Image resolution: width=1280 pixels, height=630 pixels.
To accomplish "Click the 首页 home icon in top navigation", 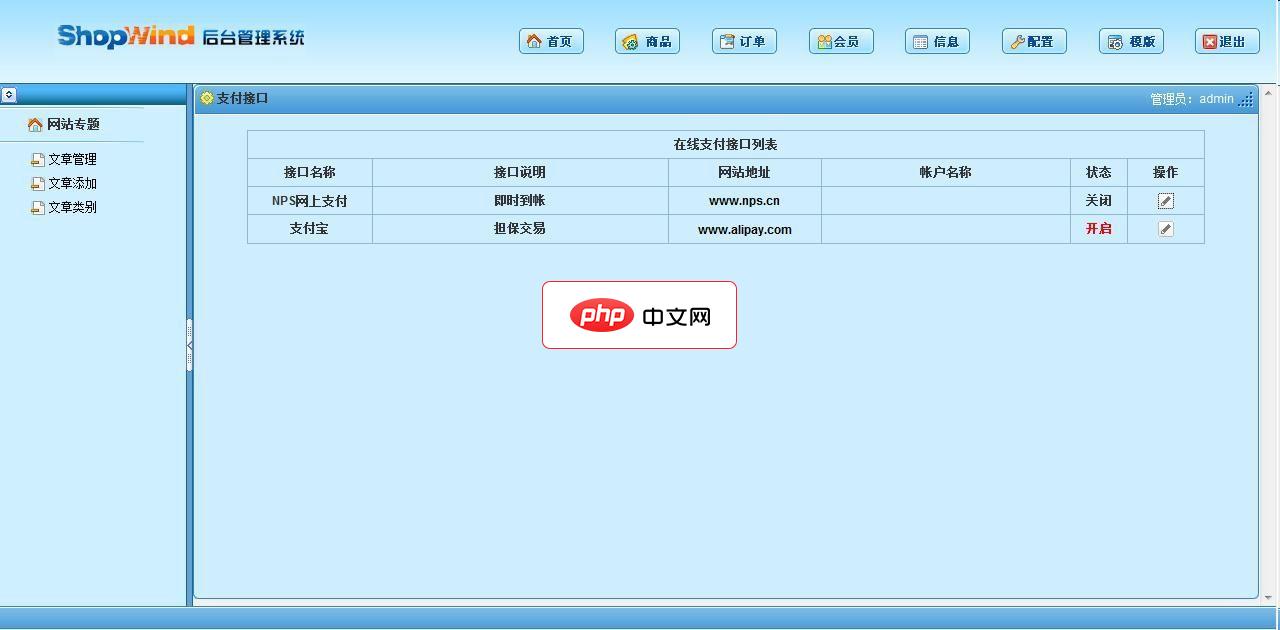I will (x=534, y=41).
